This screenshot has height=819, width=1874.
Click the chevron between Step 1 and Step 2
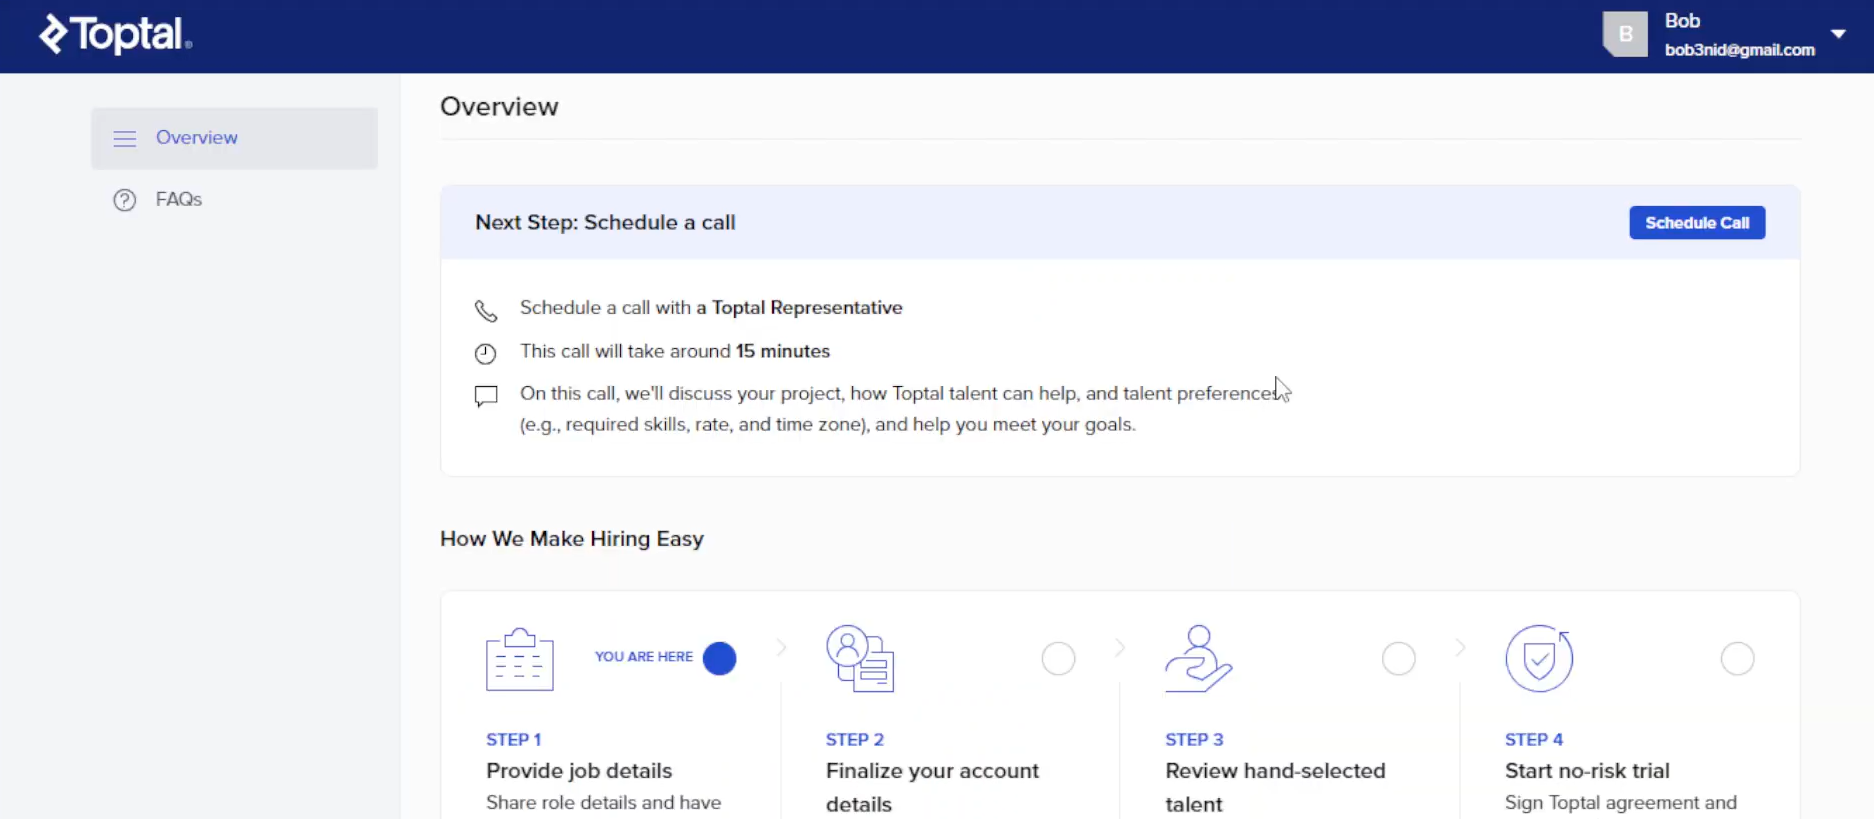click(x=782, y=648)
